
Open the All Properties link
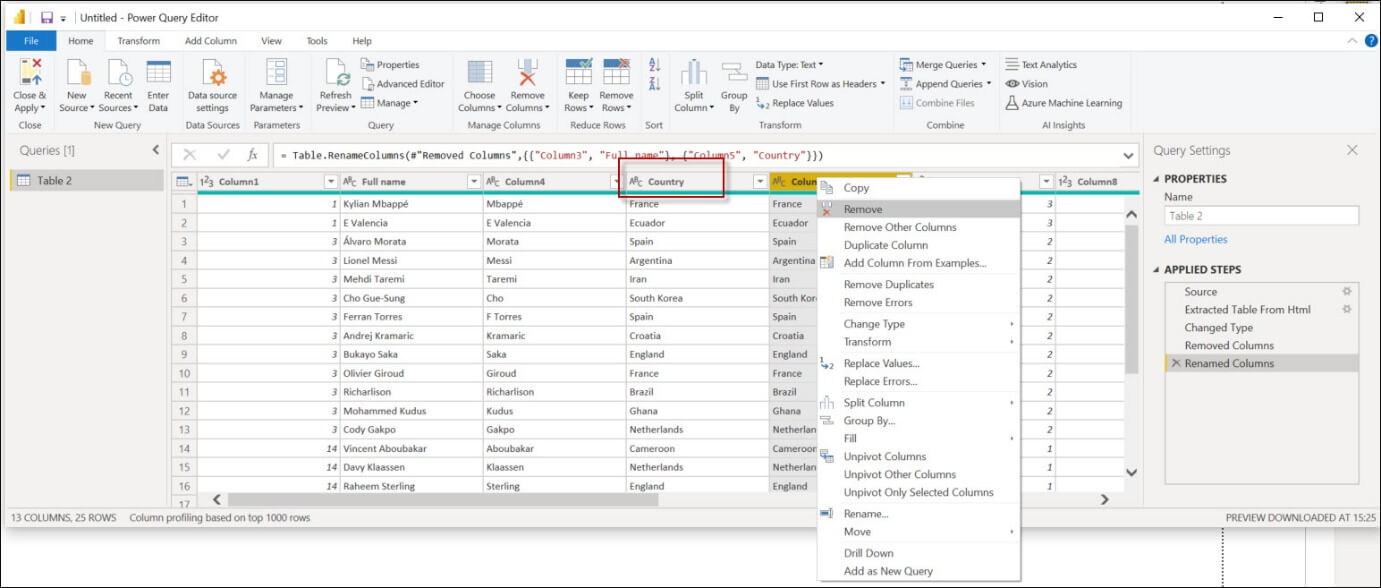click(1195, 240)
